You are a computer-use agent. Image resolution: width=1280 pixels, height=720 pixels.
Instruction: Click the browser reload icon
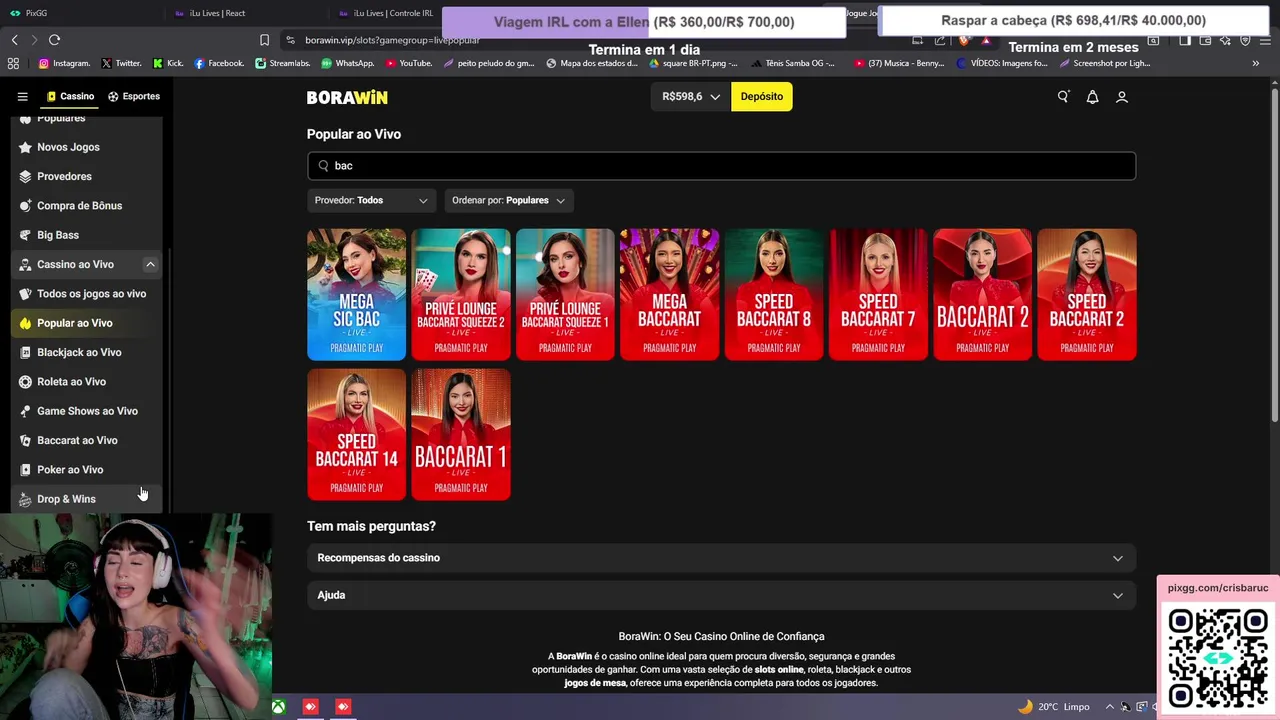pos(54,40)
